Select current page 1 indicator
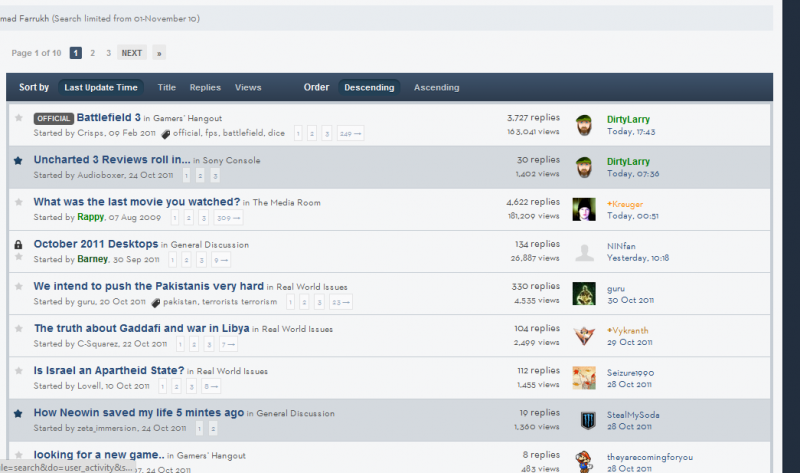 (x=76, y=53)
